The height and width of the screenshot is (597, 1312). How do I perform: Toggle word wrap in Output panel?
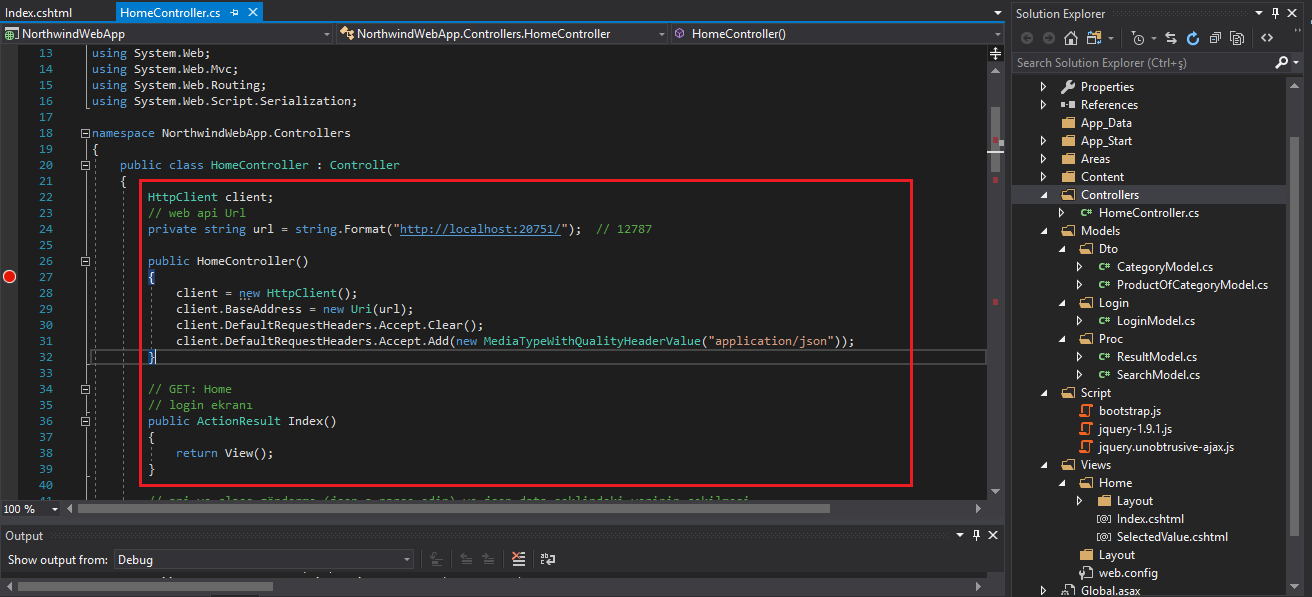click(547, 559)
